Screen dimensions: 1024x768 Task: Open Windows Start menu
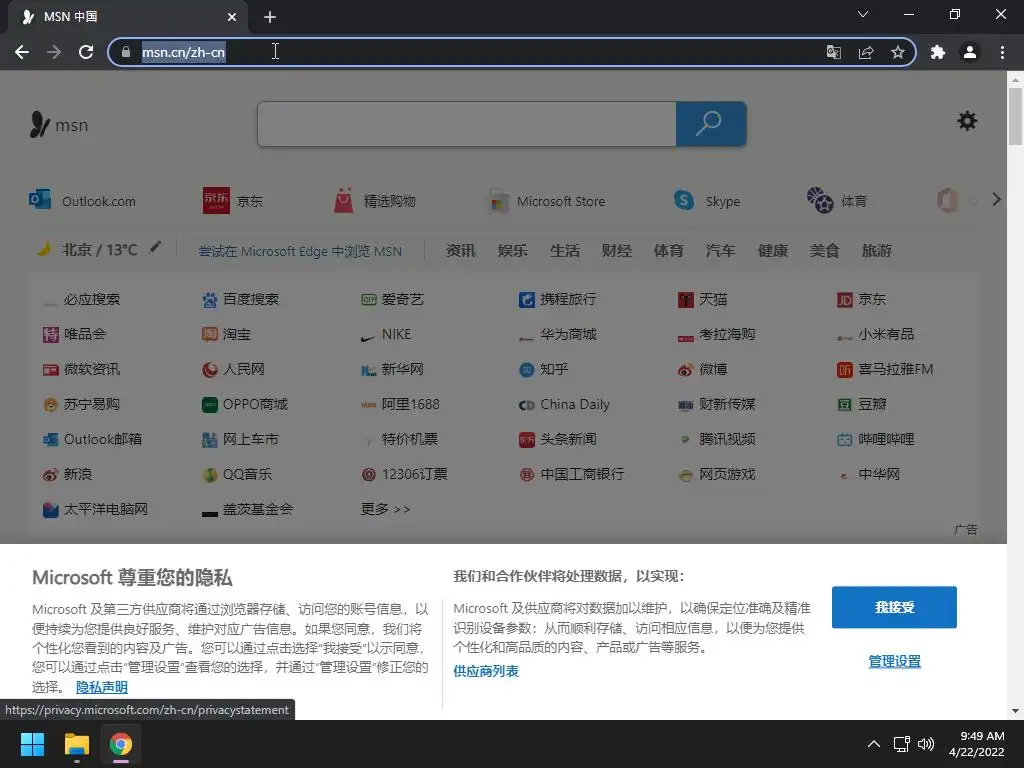click(32, 744)
